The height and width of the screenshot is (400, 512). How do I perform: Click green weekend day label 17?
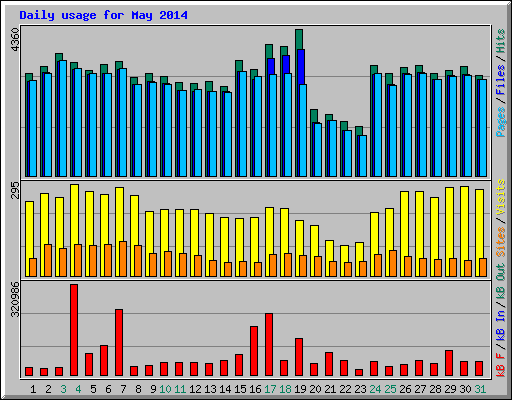270,389
